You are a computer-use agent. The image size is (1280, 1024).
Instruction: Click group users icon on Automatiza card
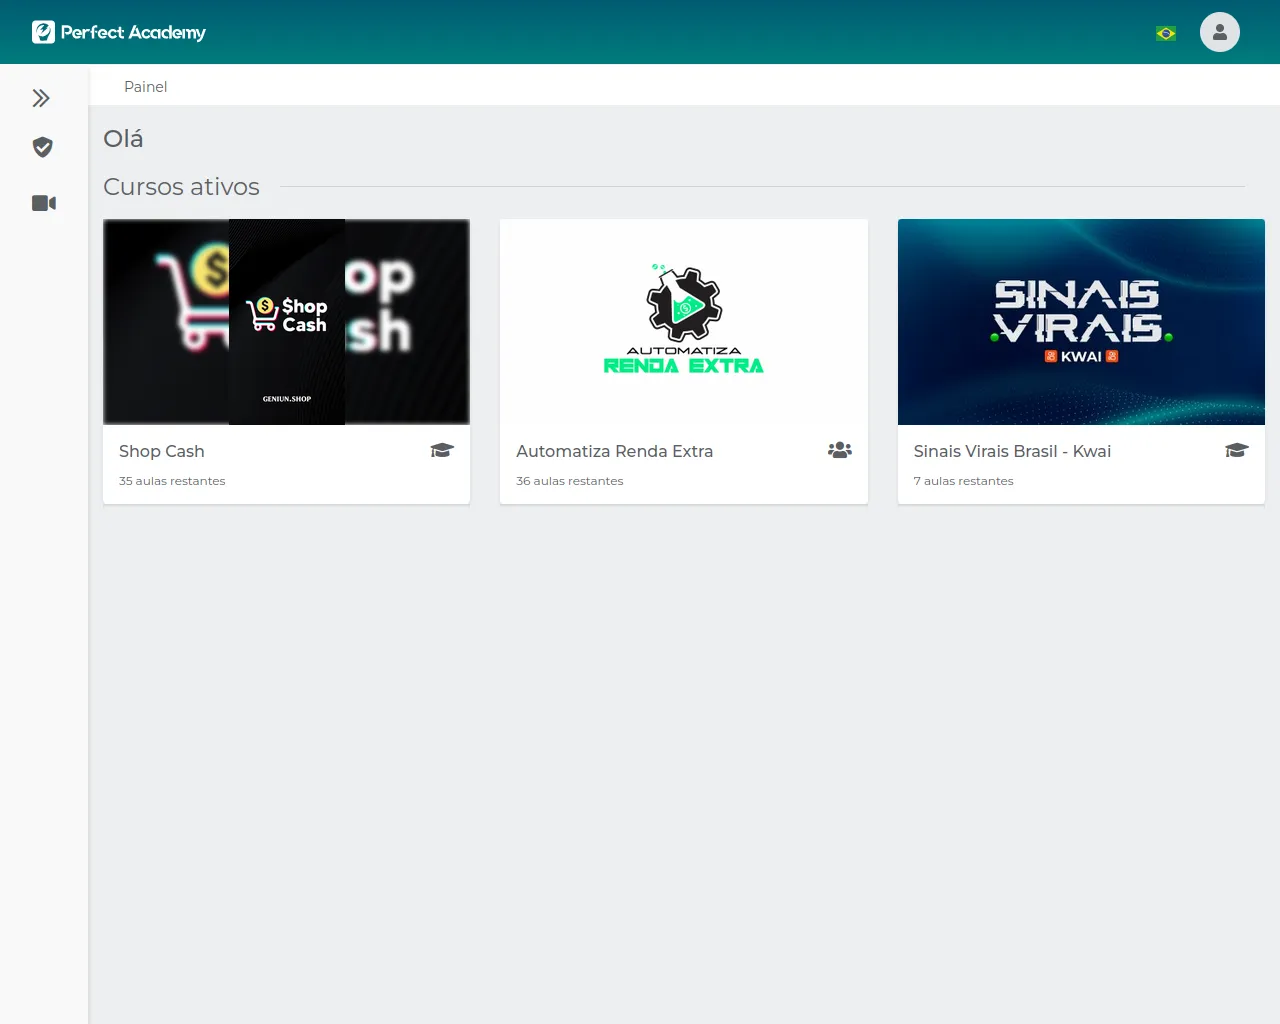pos(839,450)
